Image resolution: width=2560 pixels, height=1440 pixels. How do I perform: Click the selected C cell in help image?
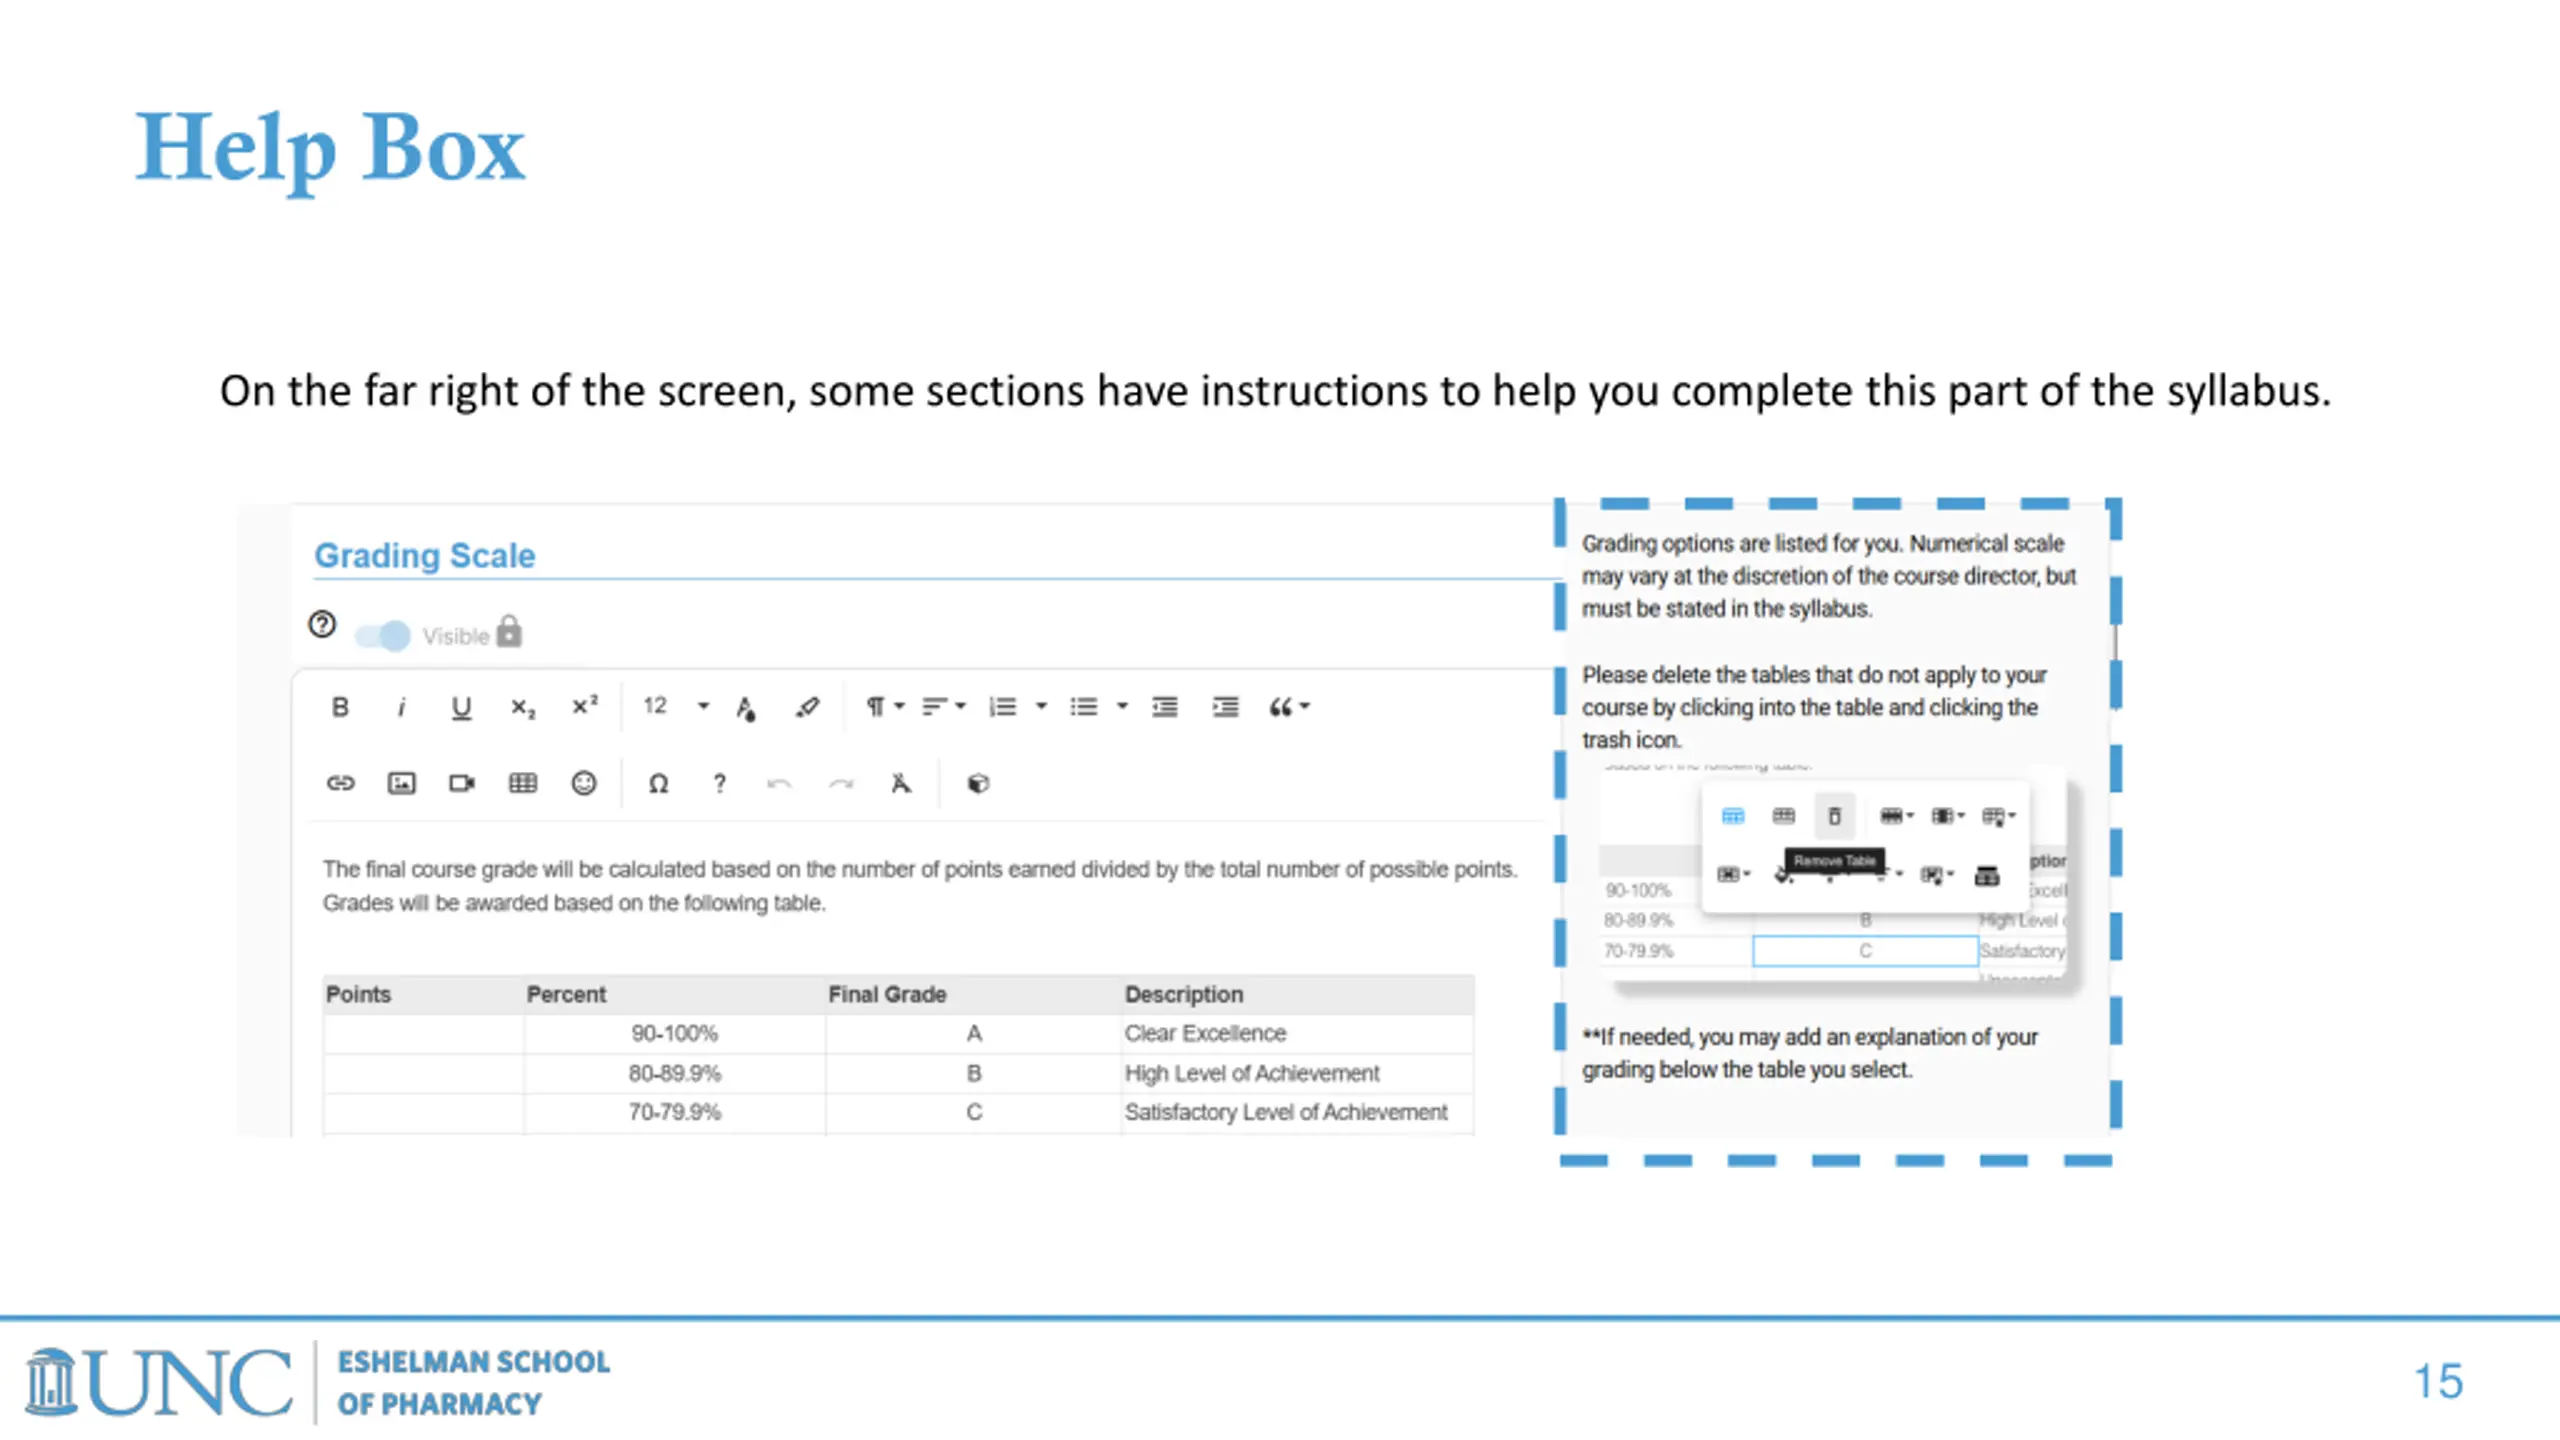click(1865, 951)
